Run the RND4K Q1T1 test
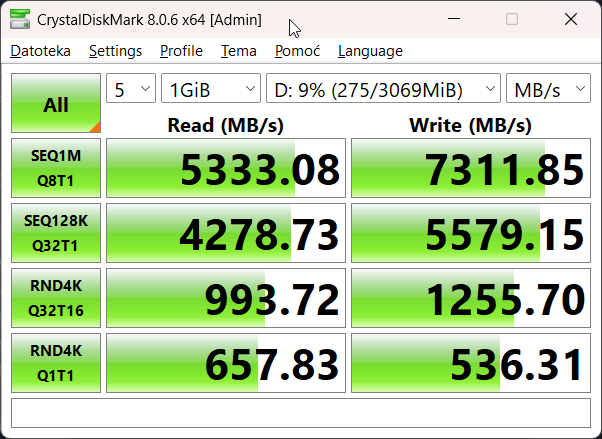The image size is (602, 439). point(56,363)
